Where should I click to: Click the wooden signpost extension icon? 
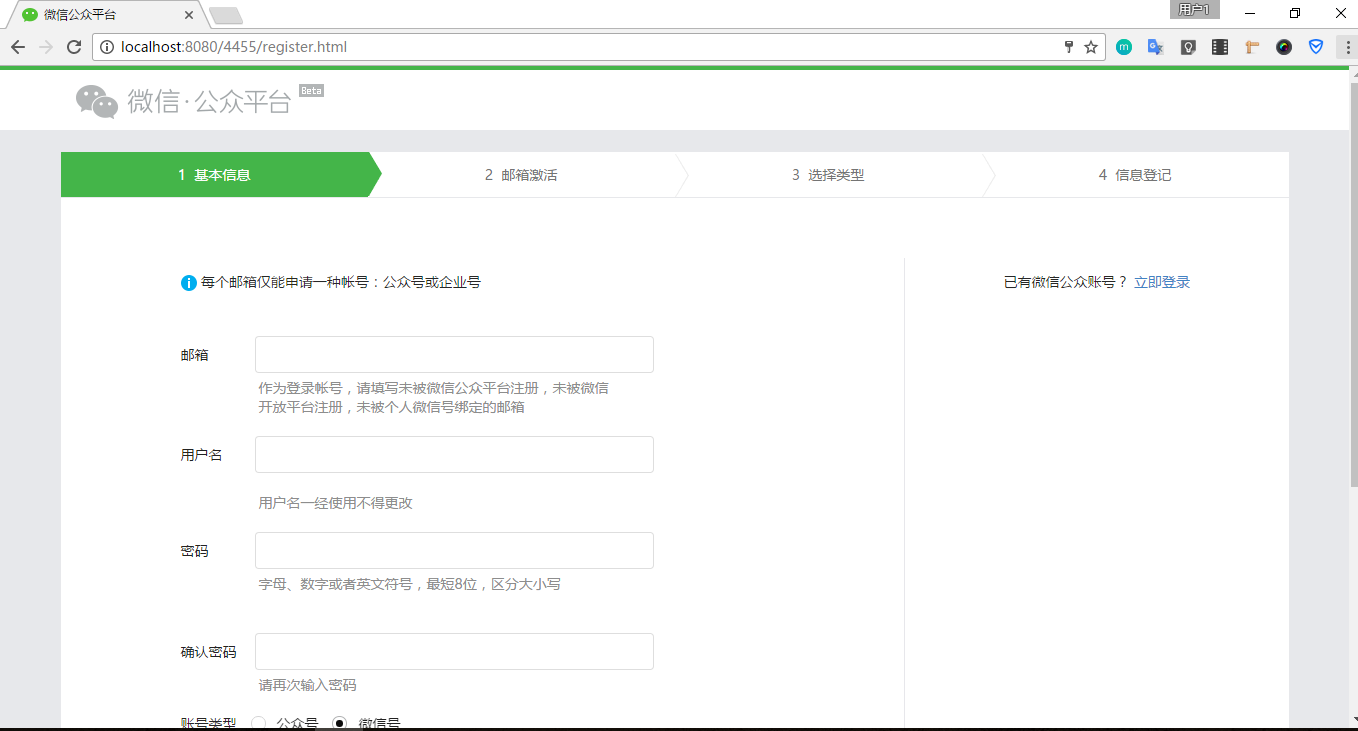click(1252, 47)
